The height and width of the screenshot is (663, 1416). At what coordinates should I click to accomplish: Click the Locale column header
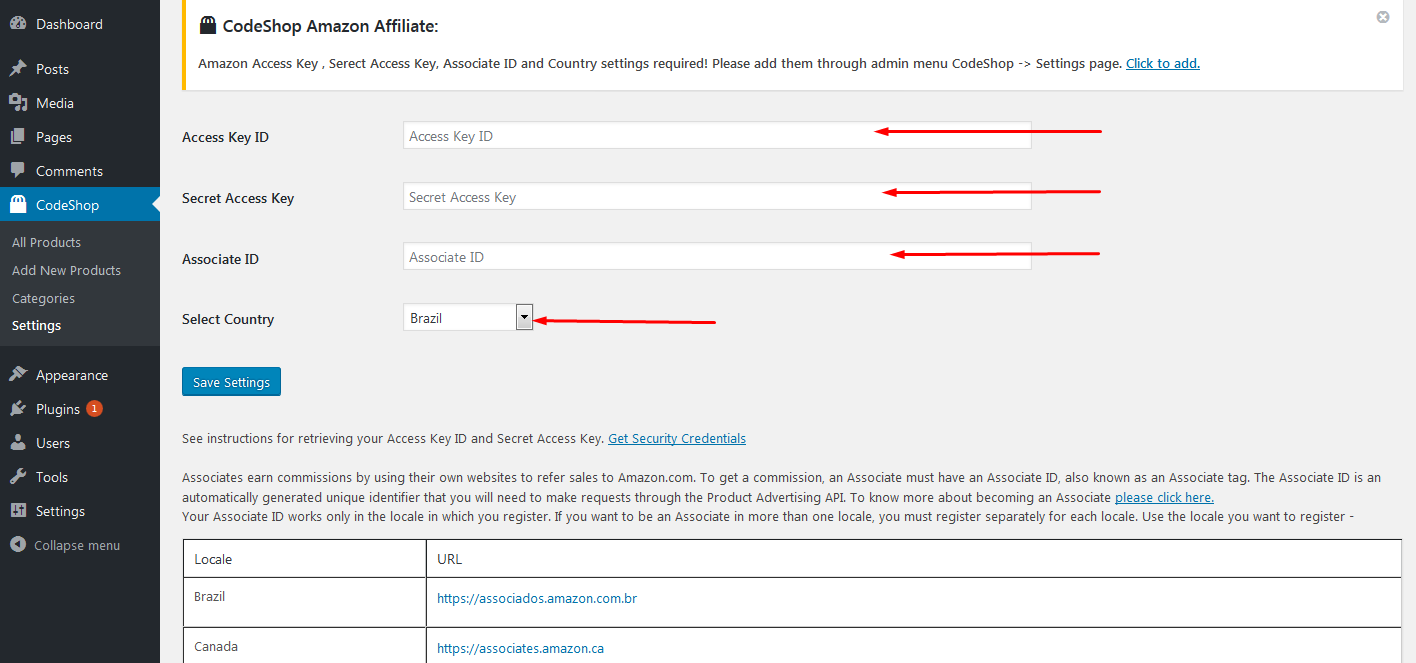(305, 559)
